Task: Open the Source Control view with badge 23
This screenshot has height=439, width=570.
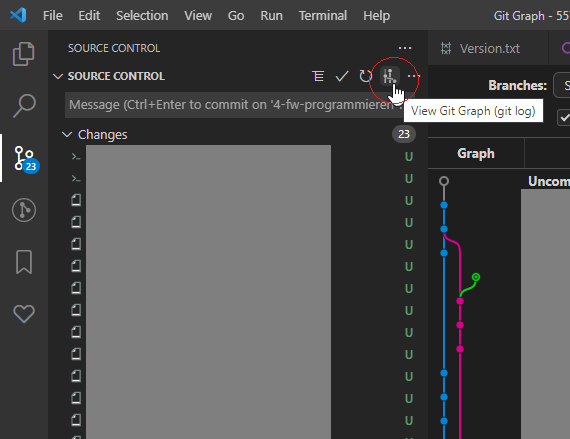Action: coord(25,159)
